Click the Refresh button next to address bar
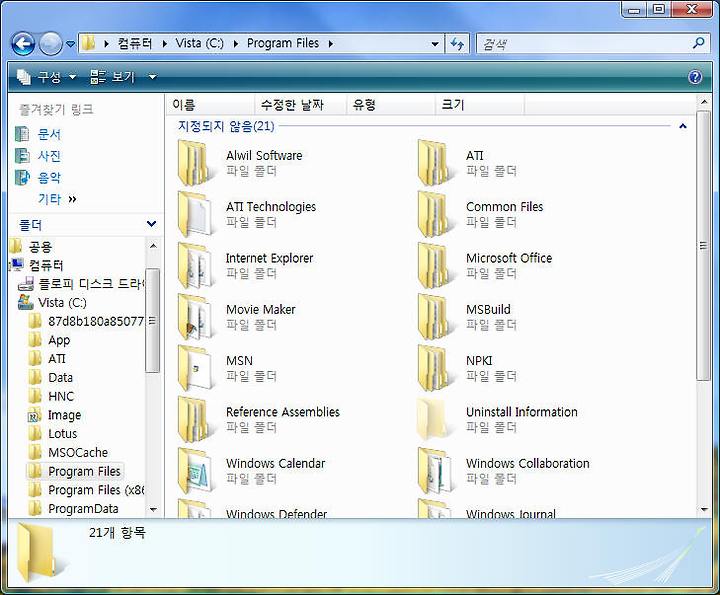 coord(457,44)
